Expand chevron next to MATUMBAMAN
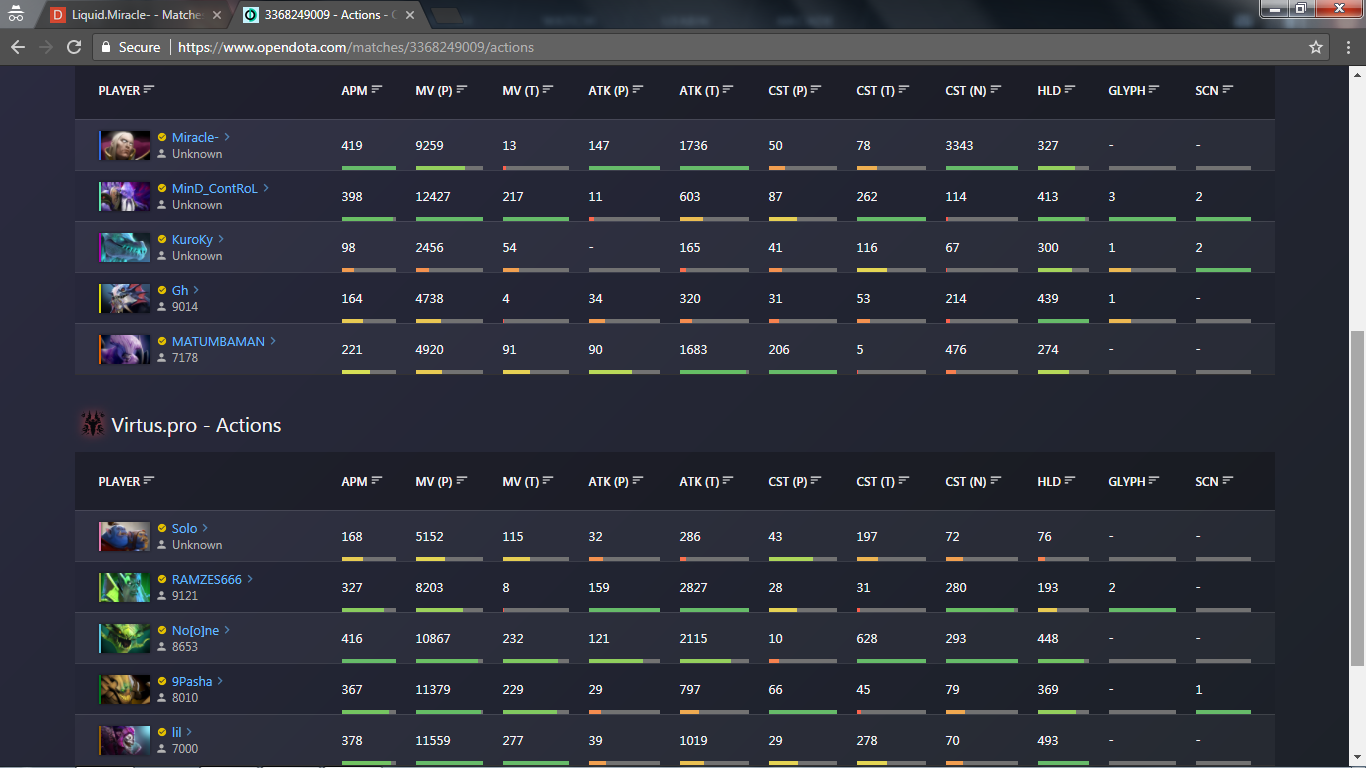 (273, 341)
